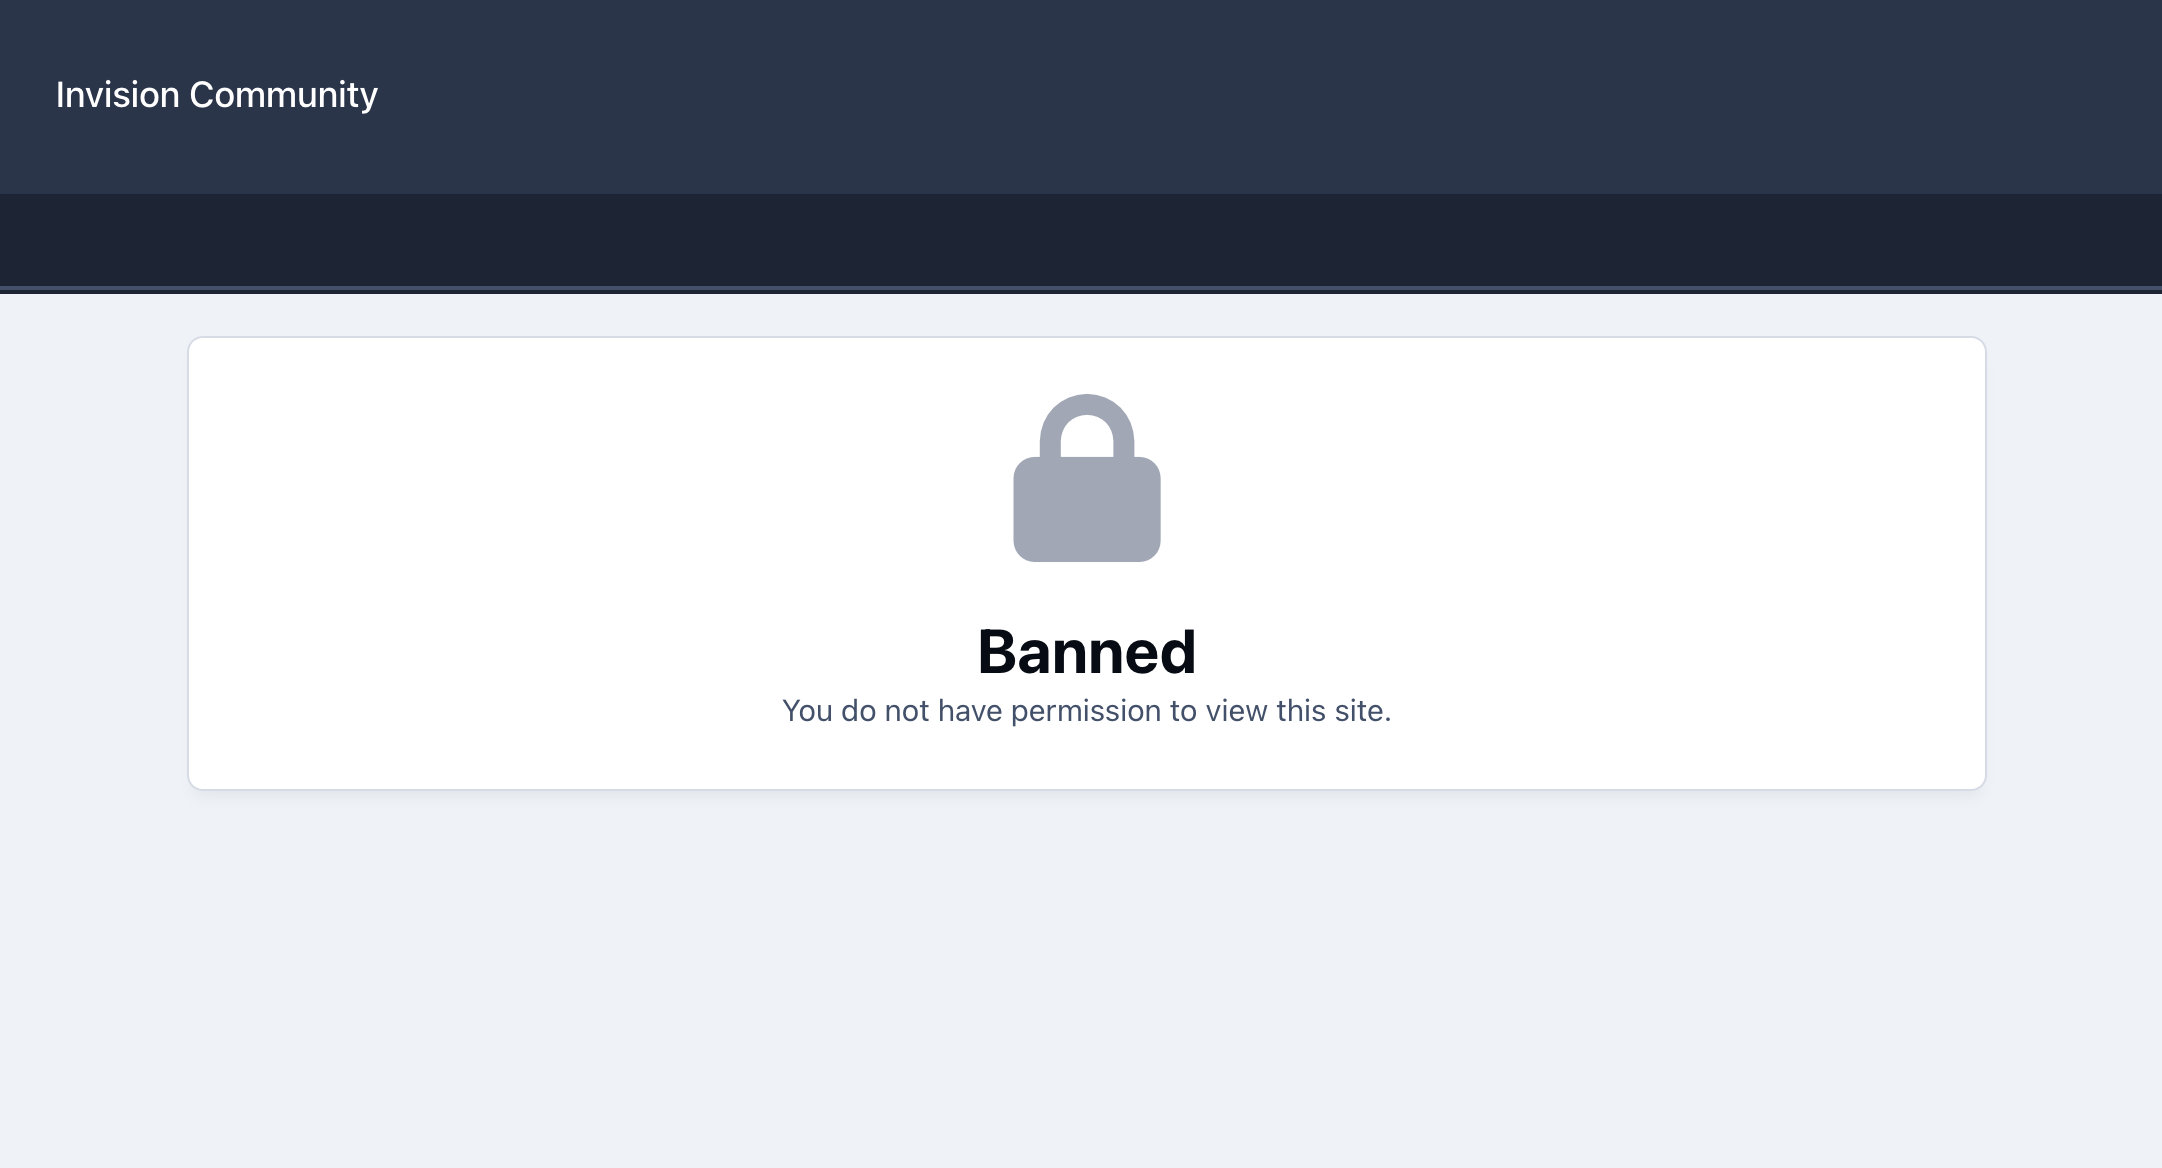
Task: Click the light gray page background below card
Action: (1081, 980)
